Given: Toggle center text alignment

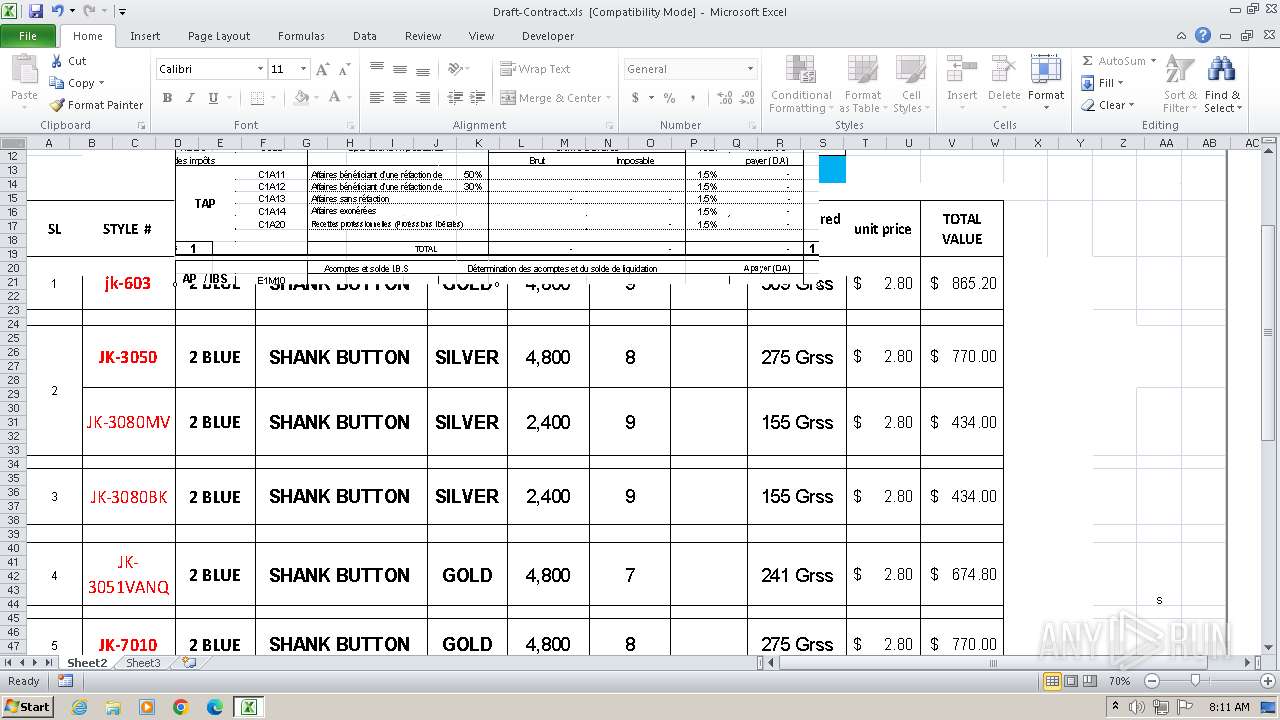Looking at the screenshot, I should [400, 98].
